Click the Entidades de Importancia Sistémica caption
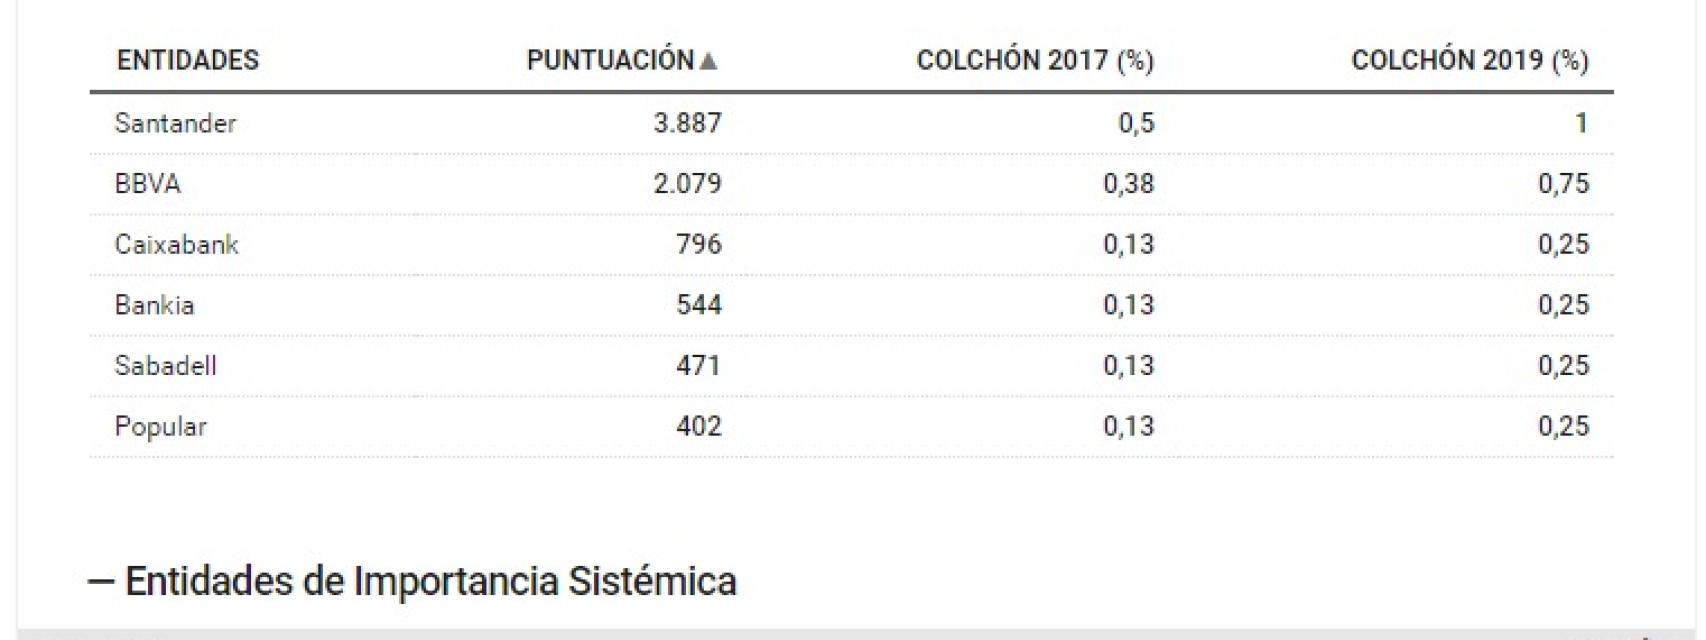The height and width of the screenshot is (640, 1706). tap(430, 581)
